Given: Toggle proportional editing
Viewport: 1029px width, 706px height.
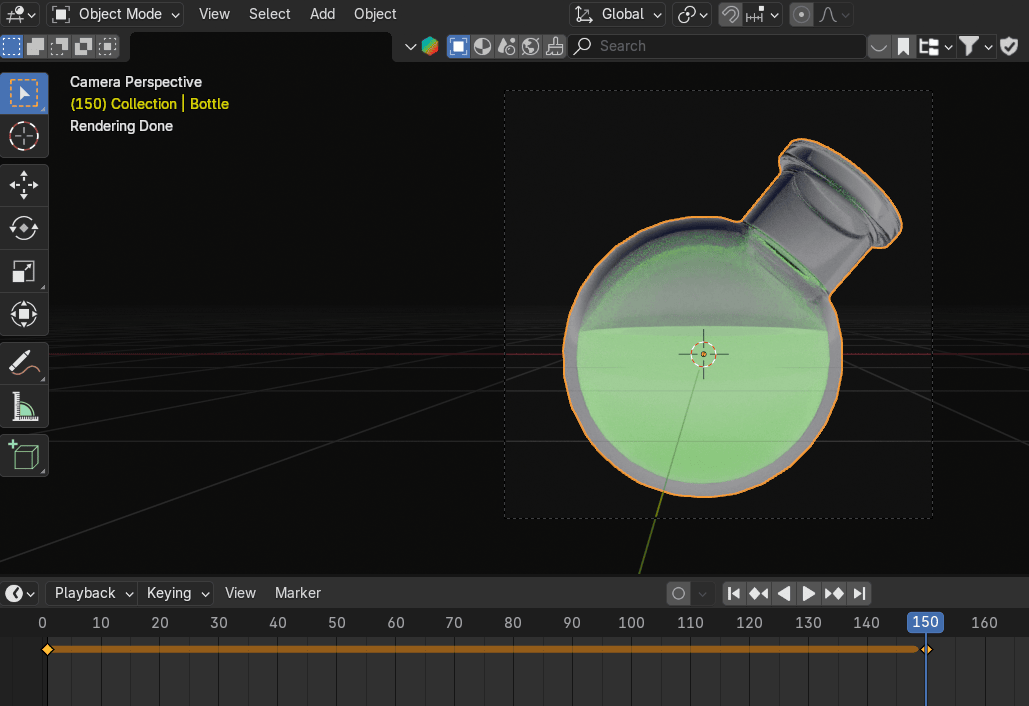Looking at the screenshot, I should pyautogui.click(x=801, y=15).
